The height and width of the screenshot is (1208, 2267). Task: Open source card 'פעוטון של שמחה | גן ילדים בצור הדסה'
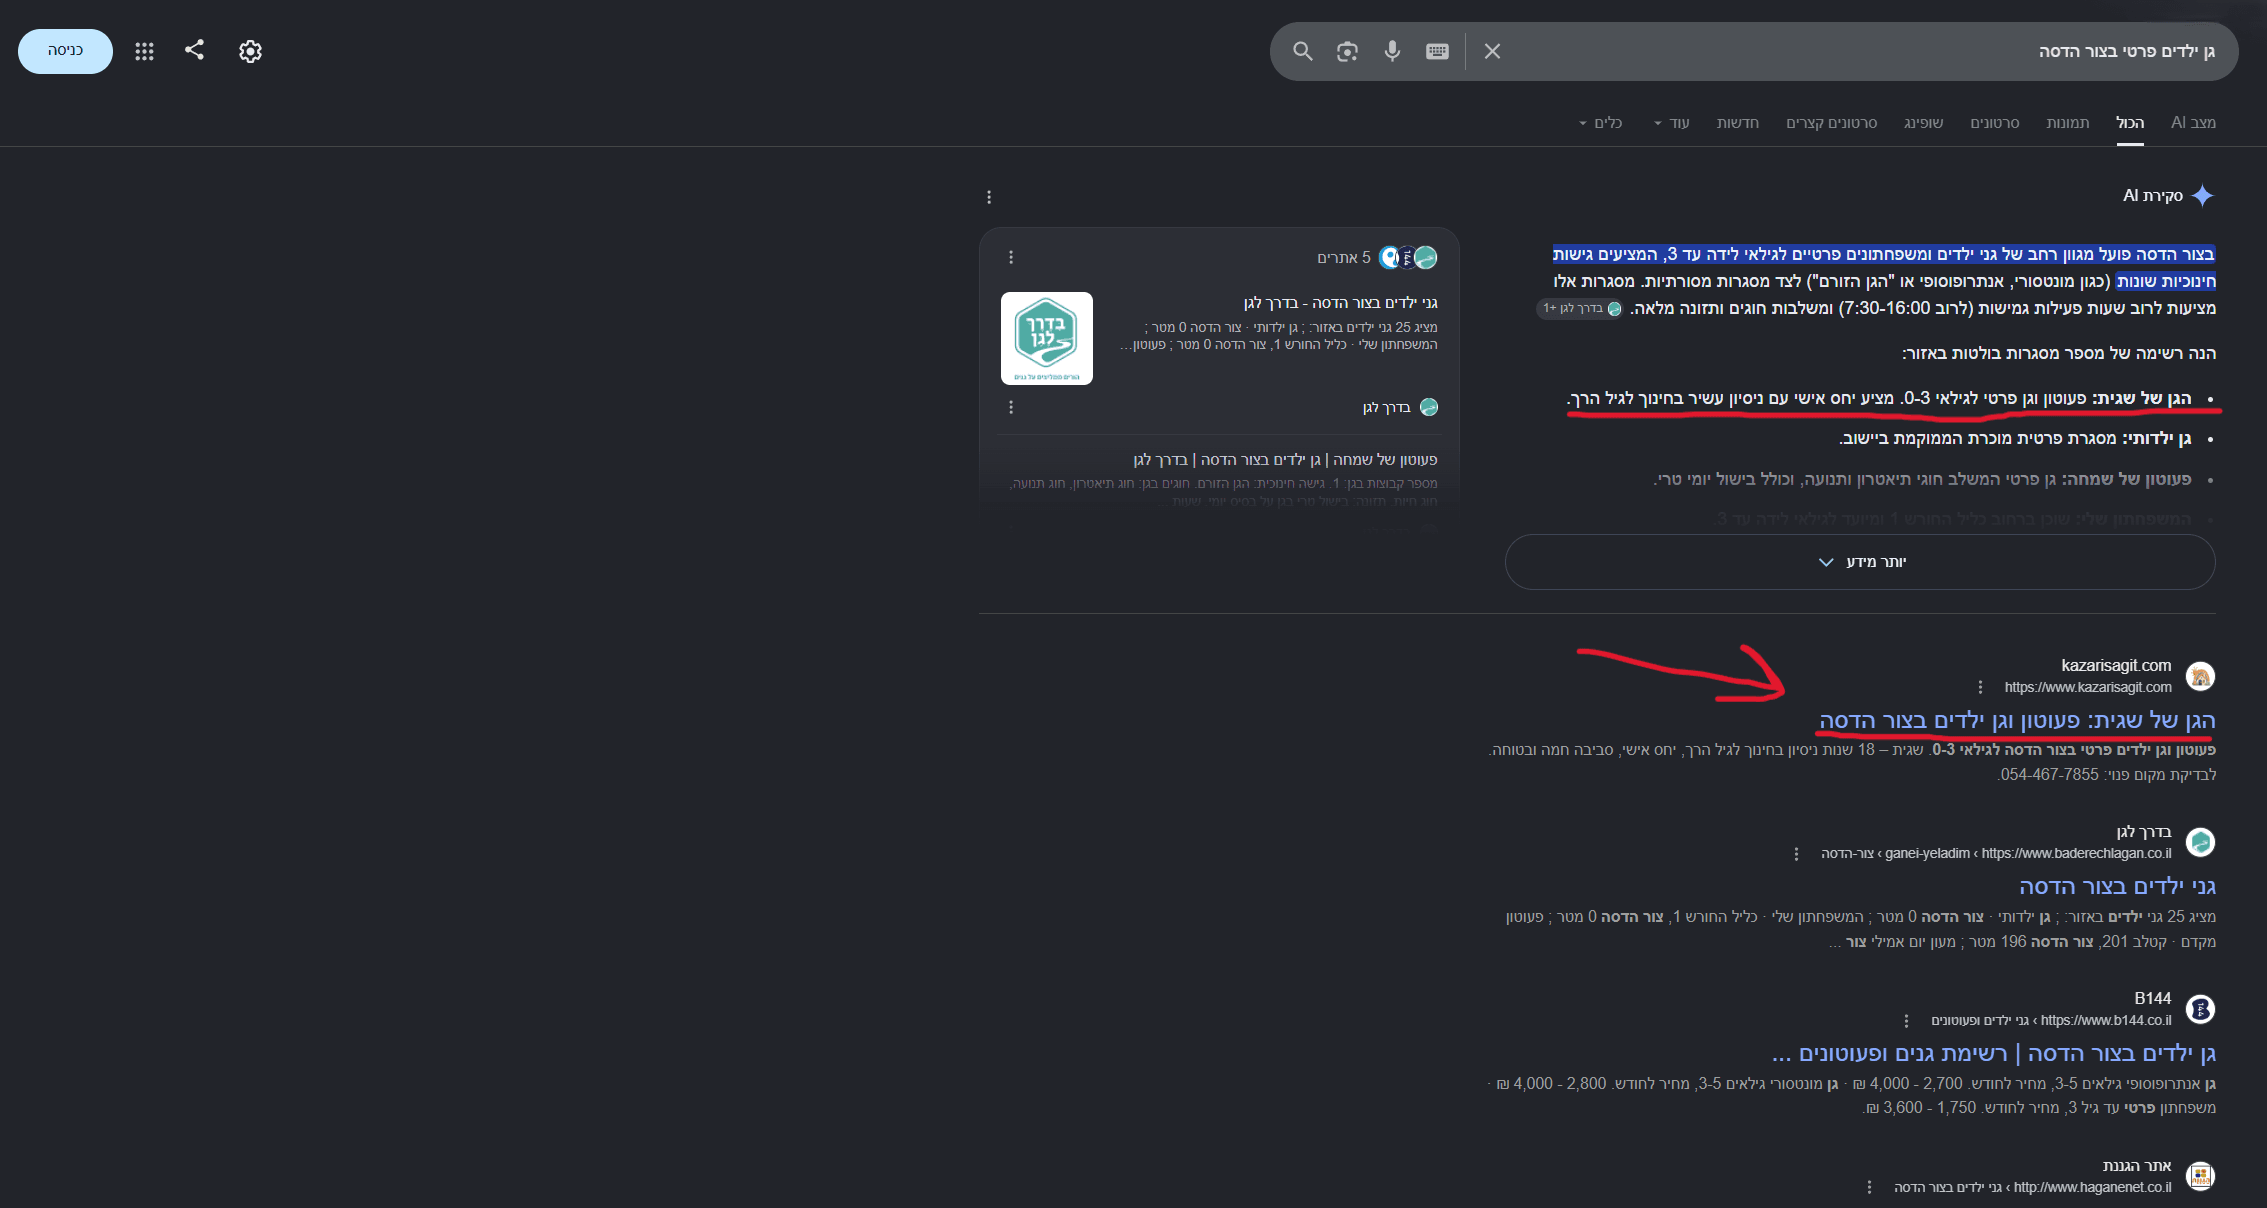coord(1285,460)
